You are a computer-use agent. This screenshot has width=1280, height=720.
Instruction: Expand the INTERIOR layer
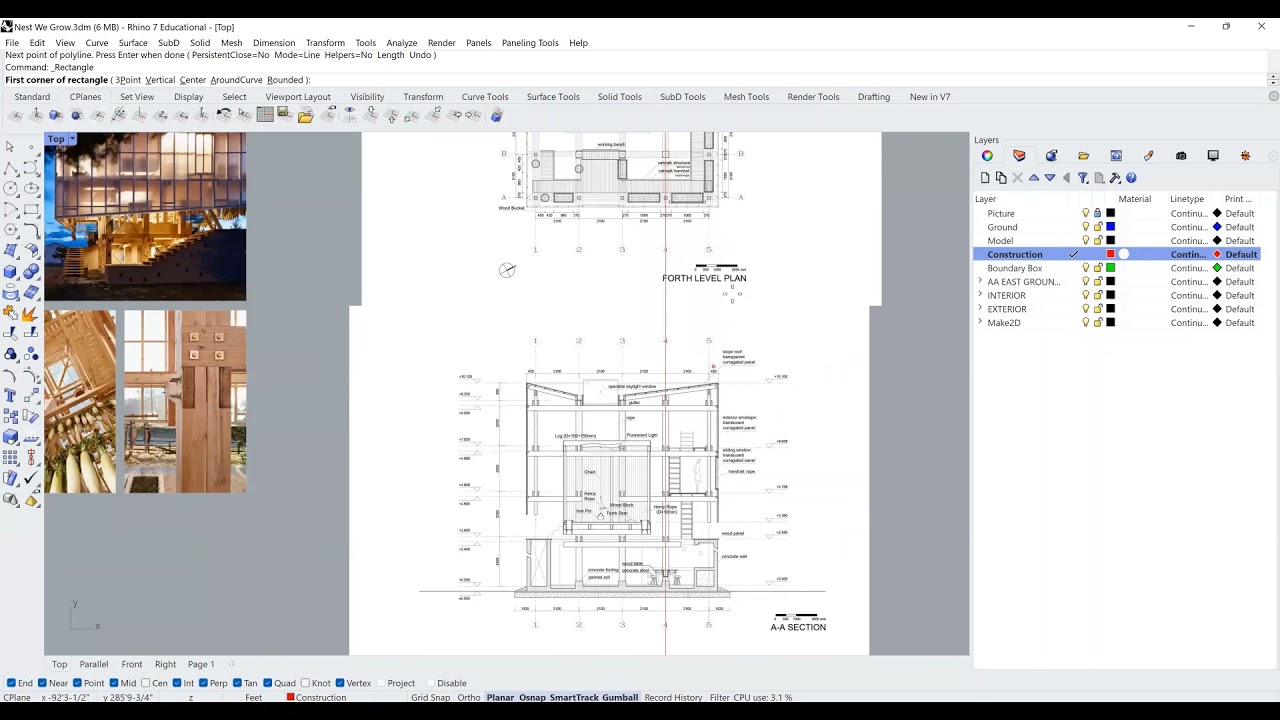click(x=980, y=295)
